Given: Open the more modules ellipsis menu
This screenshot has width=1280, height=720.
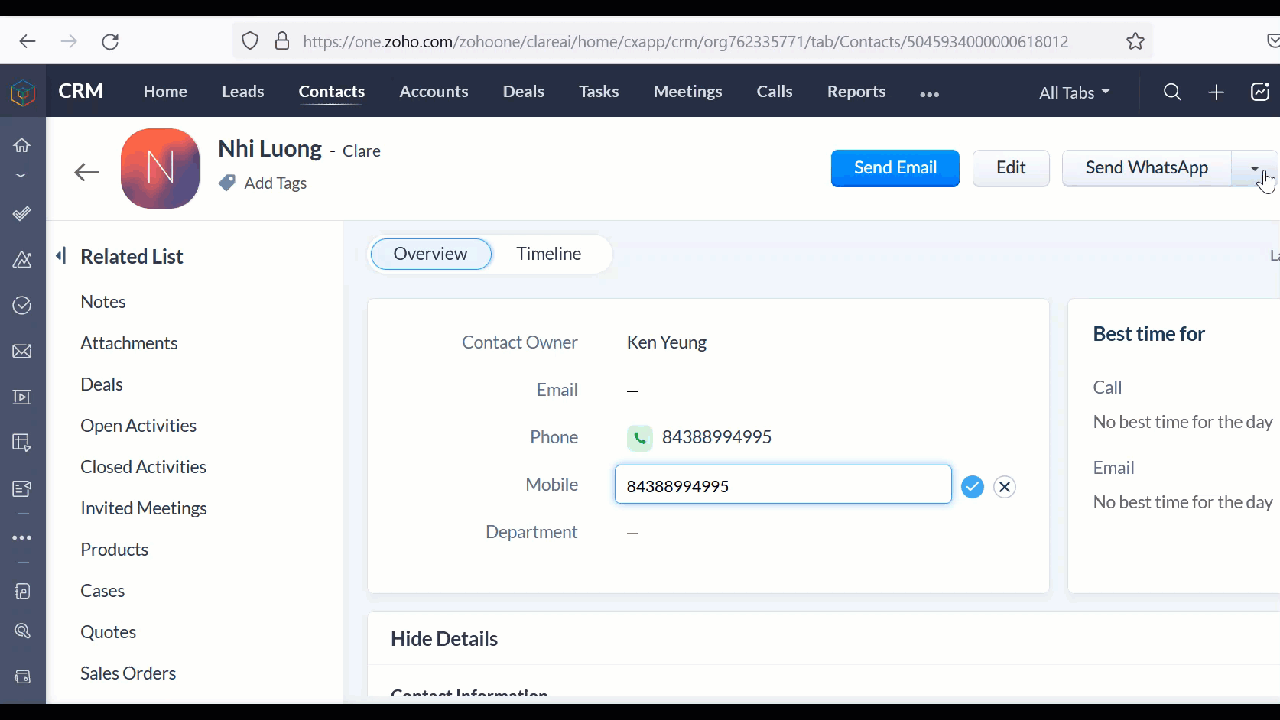Looking at the screenshot, I should coord(930,94).
